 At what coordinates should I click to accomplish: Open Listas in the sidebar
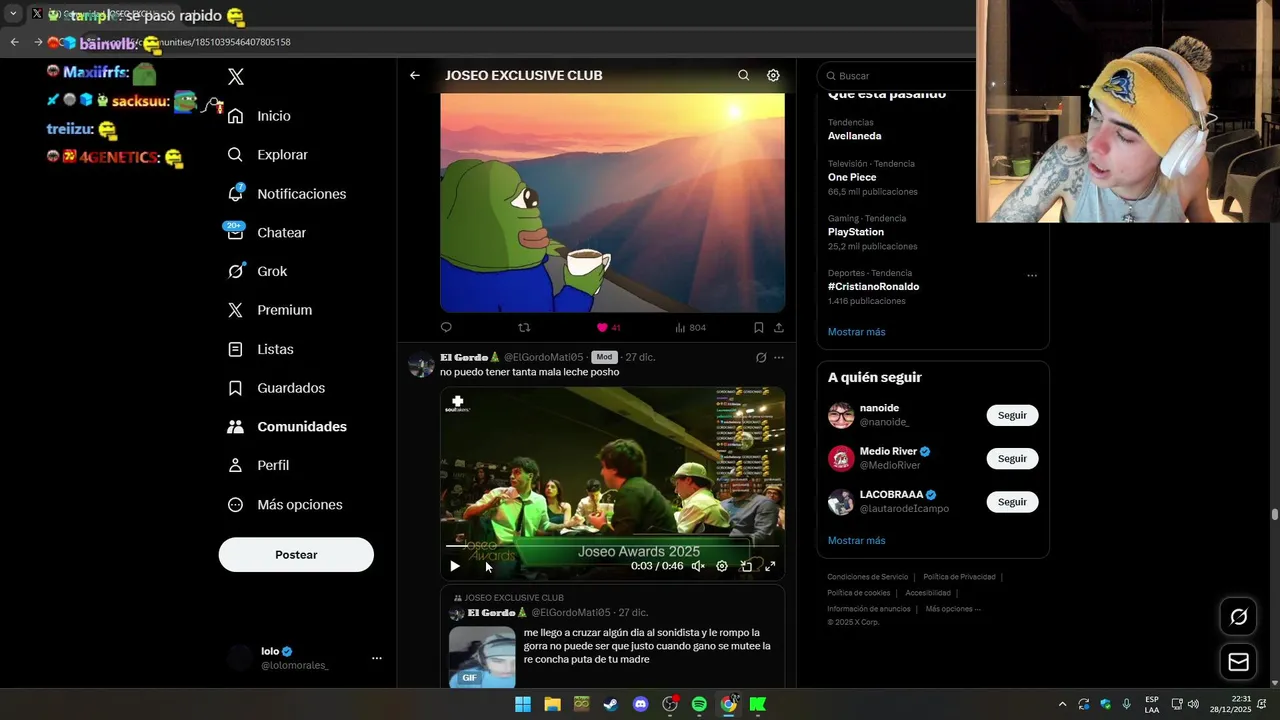click(260, 349)
